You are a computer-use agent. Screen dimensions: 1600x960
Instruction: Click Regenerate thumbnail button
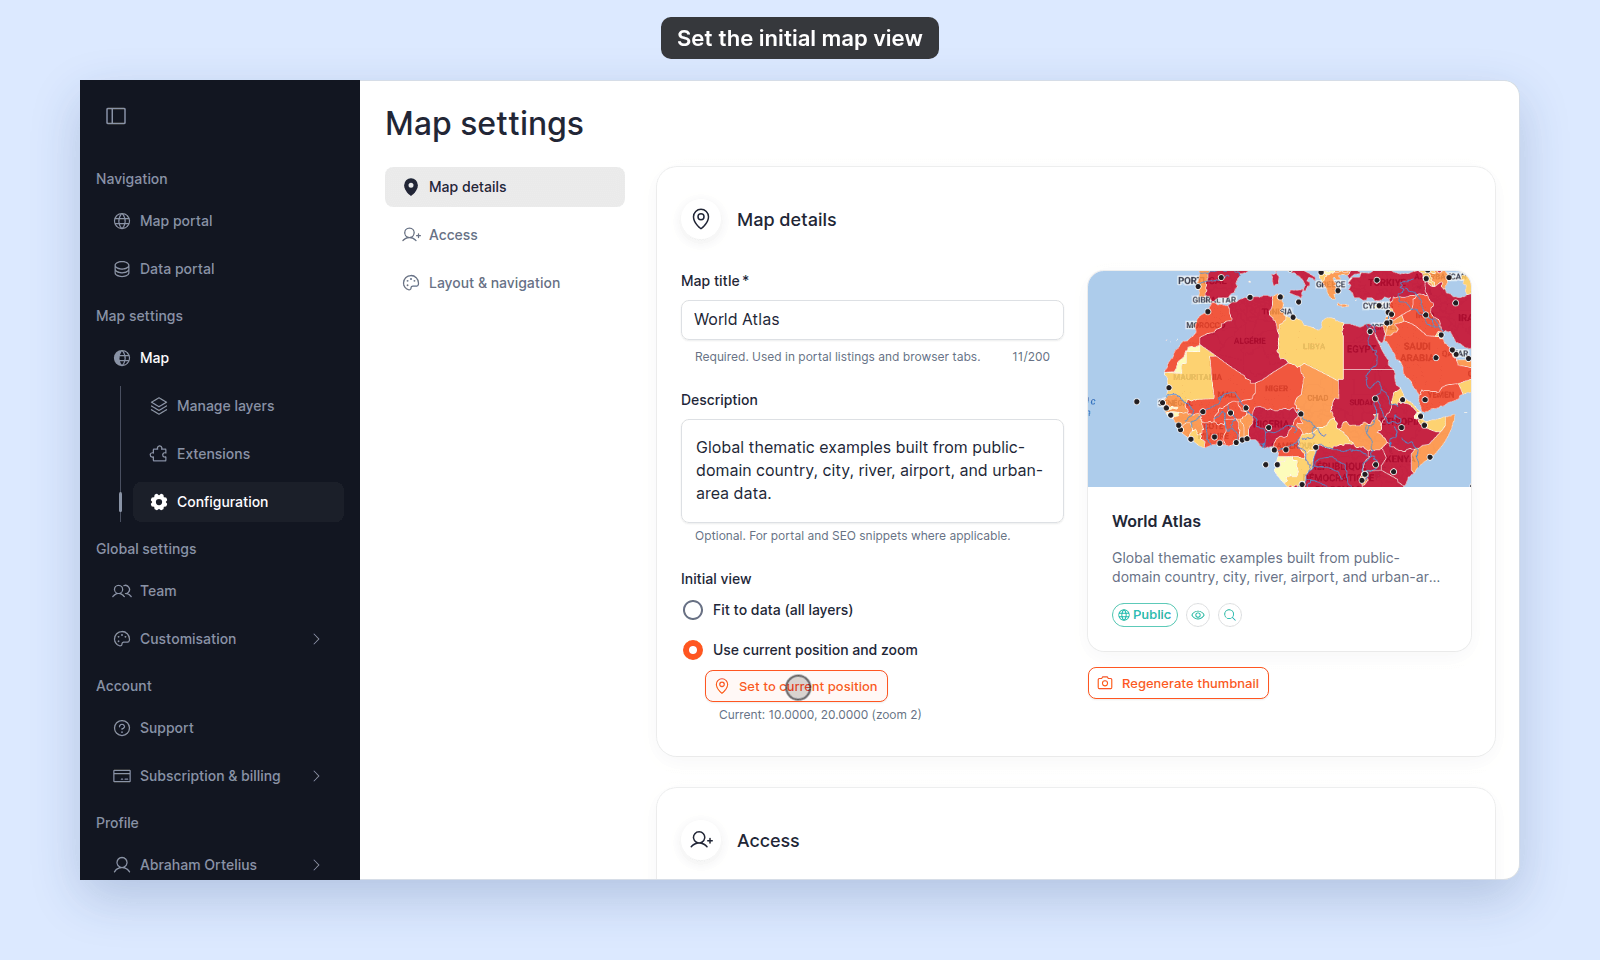pos(1178,683)
